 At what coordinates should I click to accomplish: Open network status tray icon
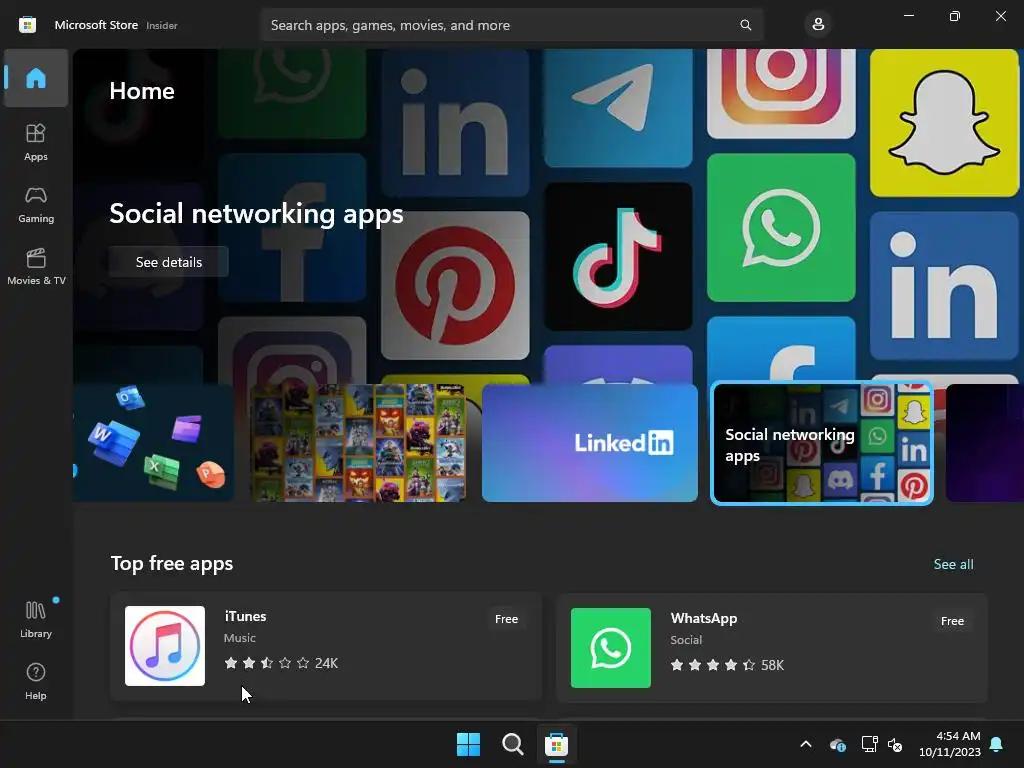pos(869,744)
